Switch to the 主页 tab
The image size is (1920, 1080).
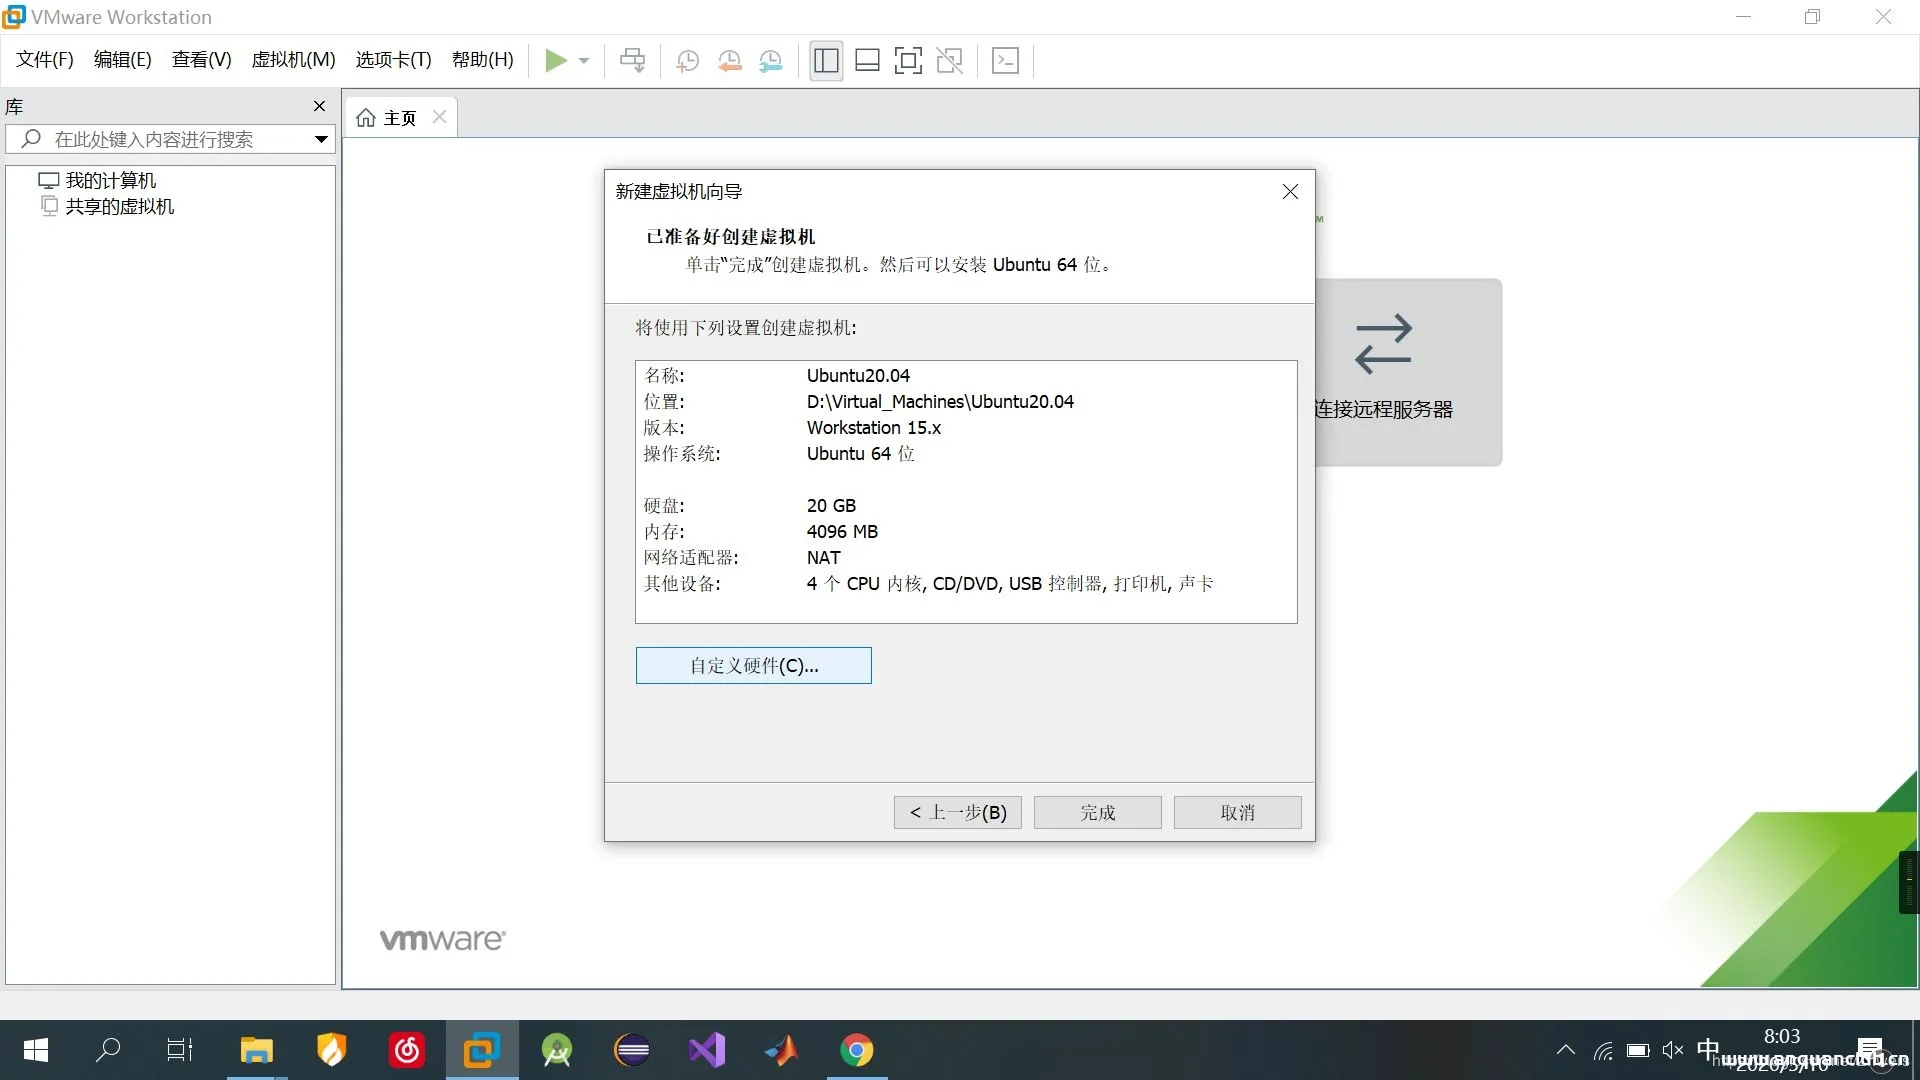coord(398,117)
